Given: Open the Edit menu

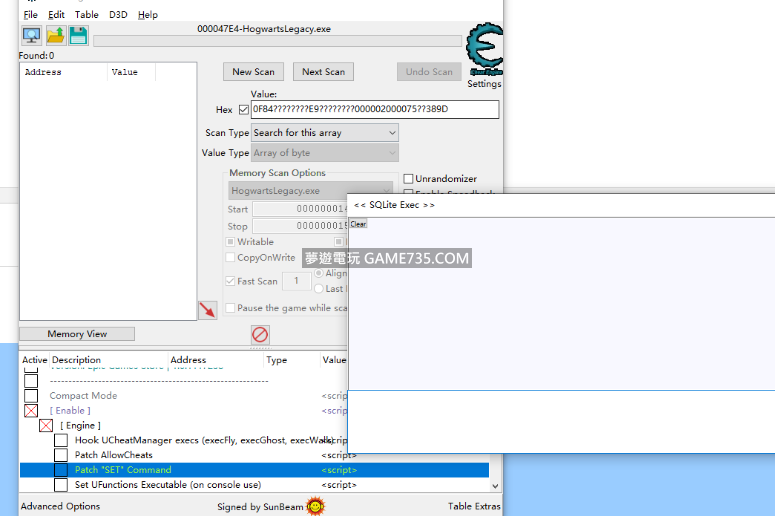Looking at the screenshot, I should click(56, 15).
